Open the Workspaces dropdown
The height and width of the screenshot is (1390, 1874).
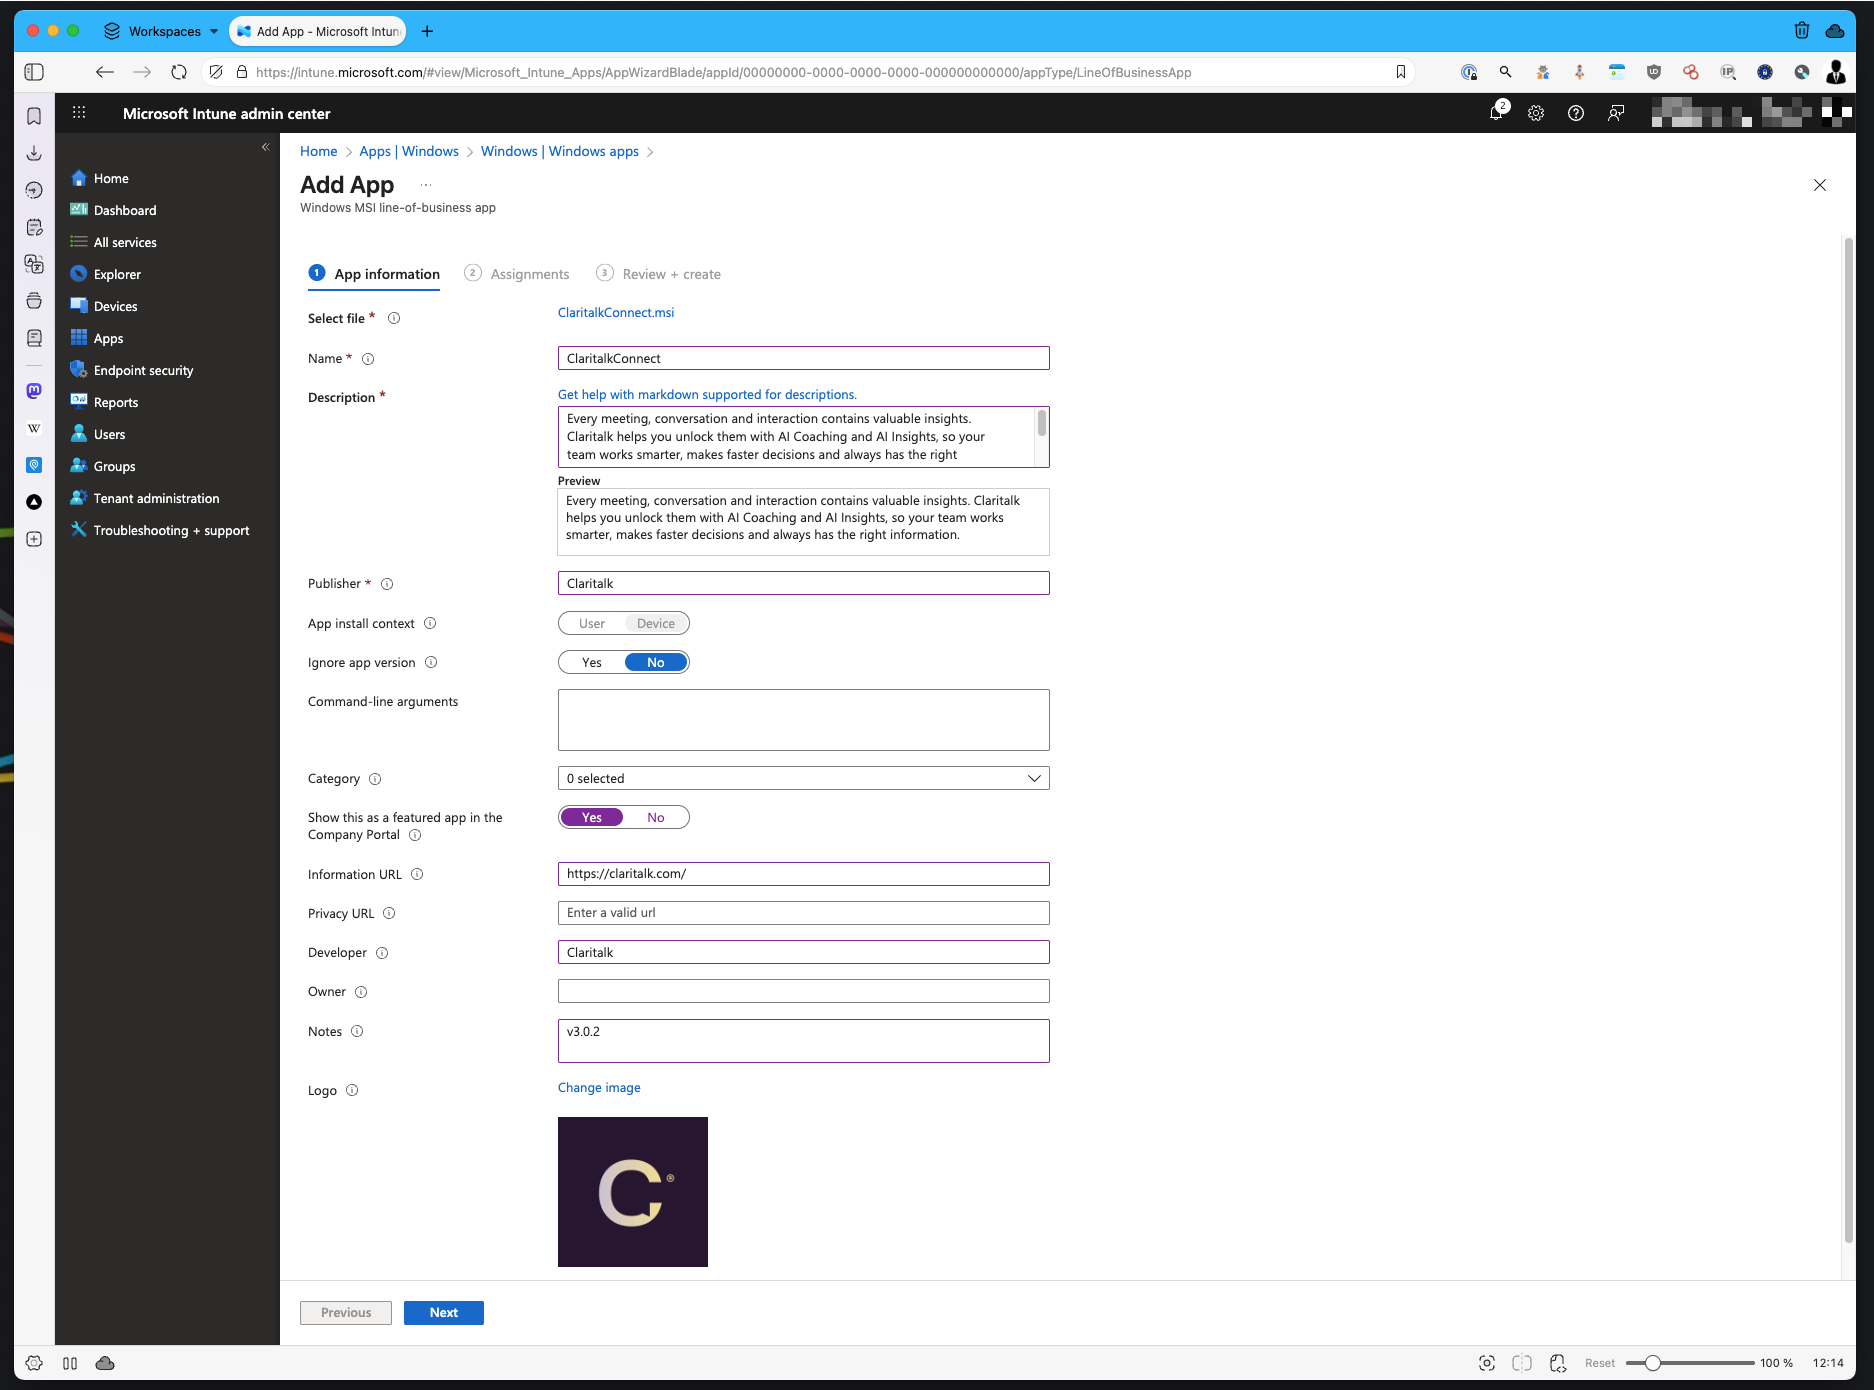coord(162,31)
